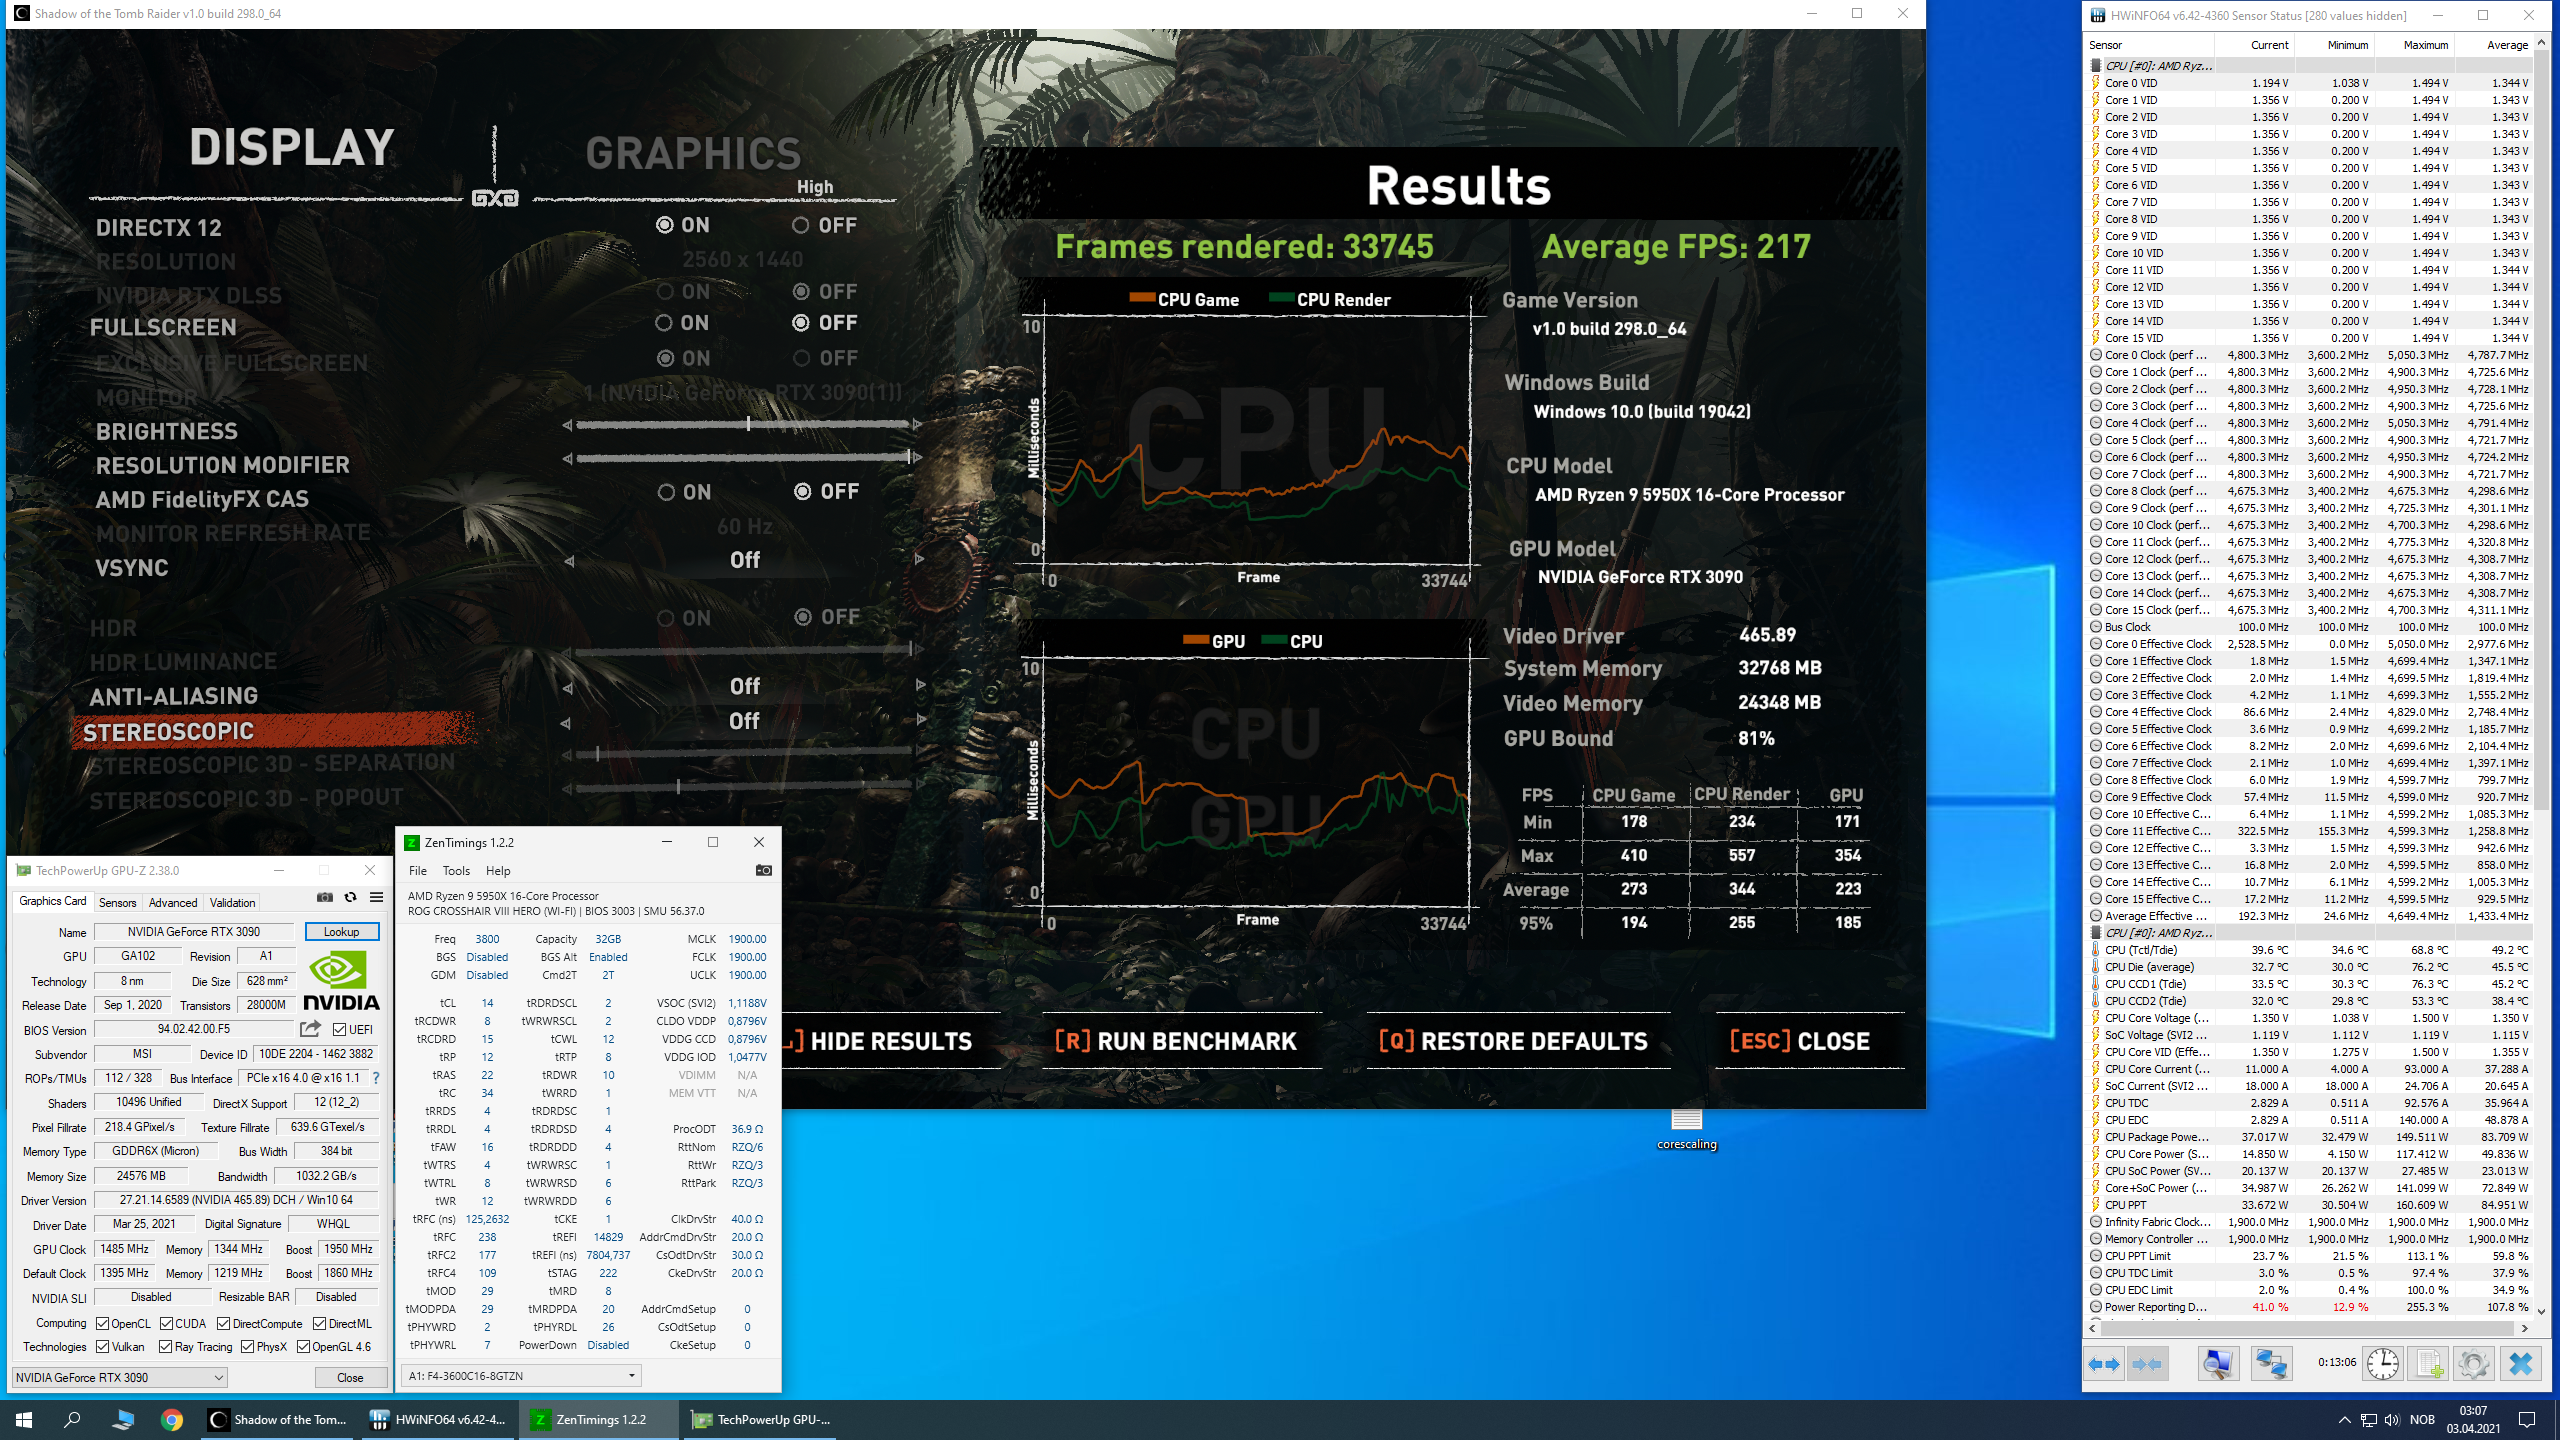Toggle the UEFI checkbox in GPU-Z
Viewport: 2560px width, 1440px height.
click(340, 1029)
